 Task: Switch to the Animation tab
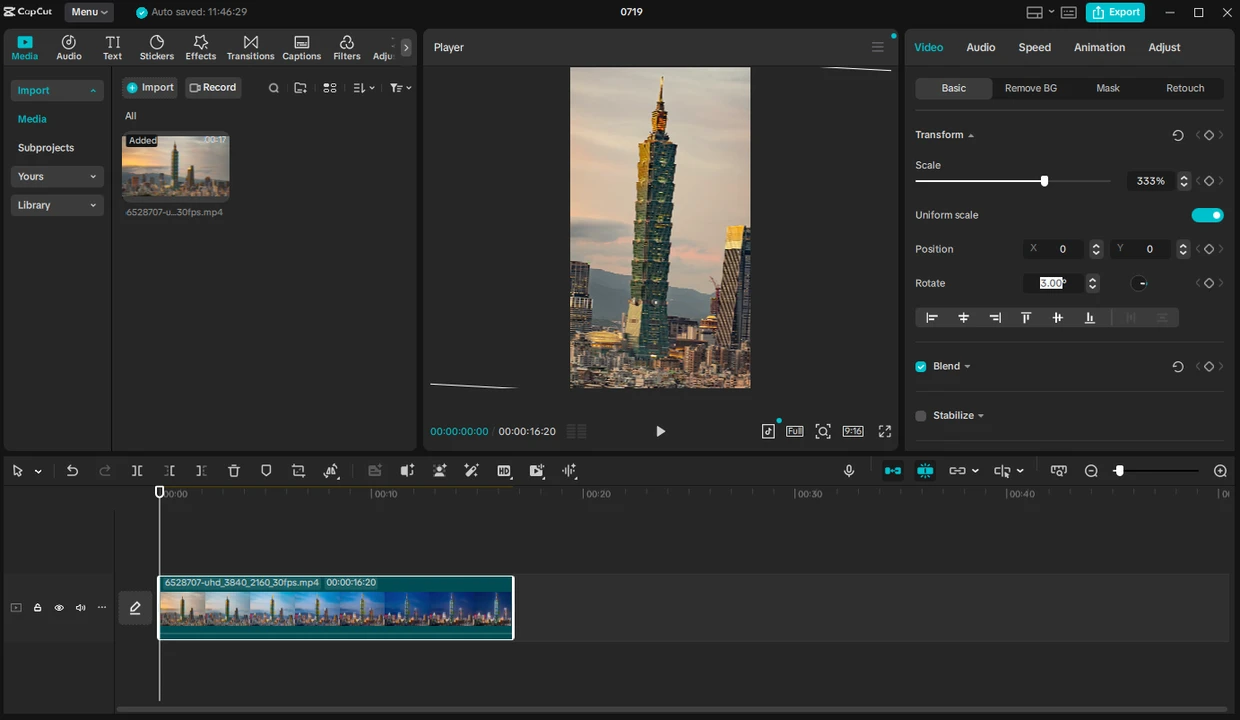[1099, 47]
